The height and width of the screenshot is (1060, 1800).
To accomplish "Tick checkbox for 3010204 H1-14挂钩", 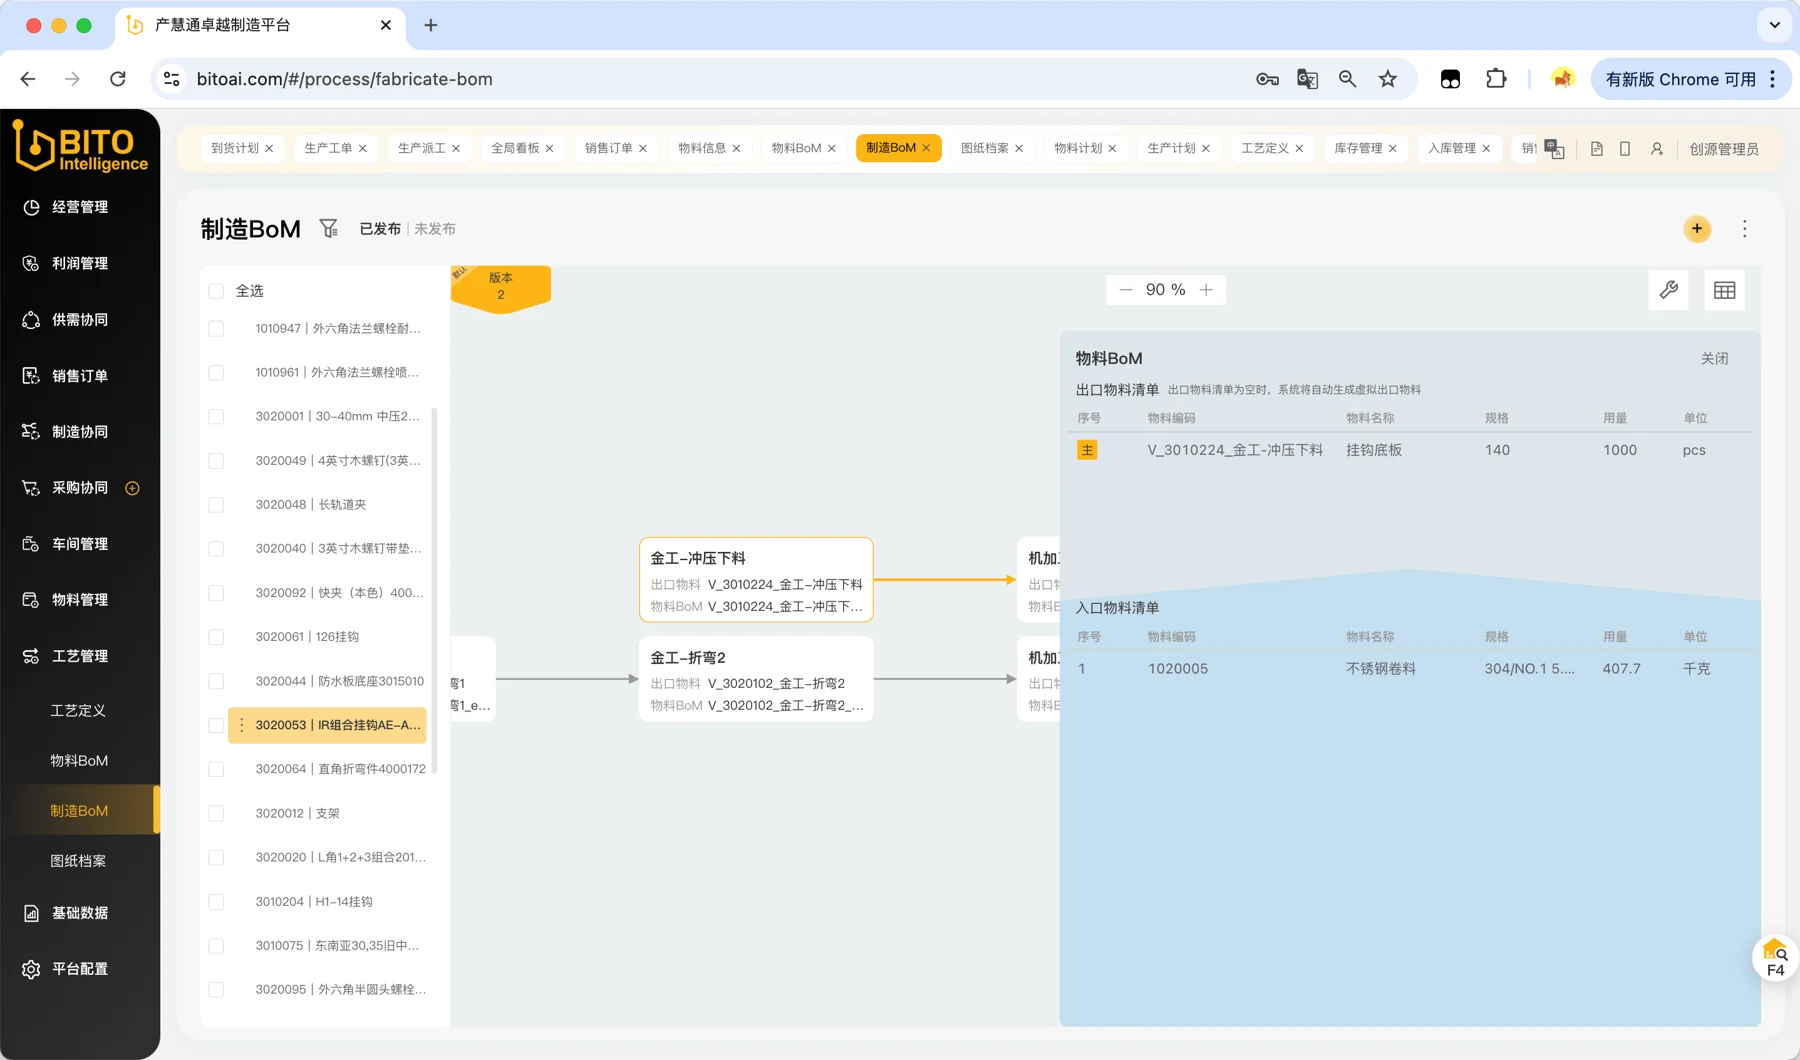I will pyautogui.click(x=216, y=902).
